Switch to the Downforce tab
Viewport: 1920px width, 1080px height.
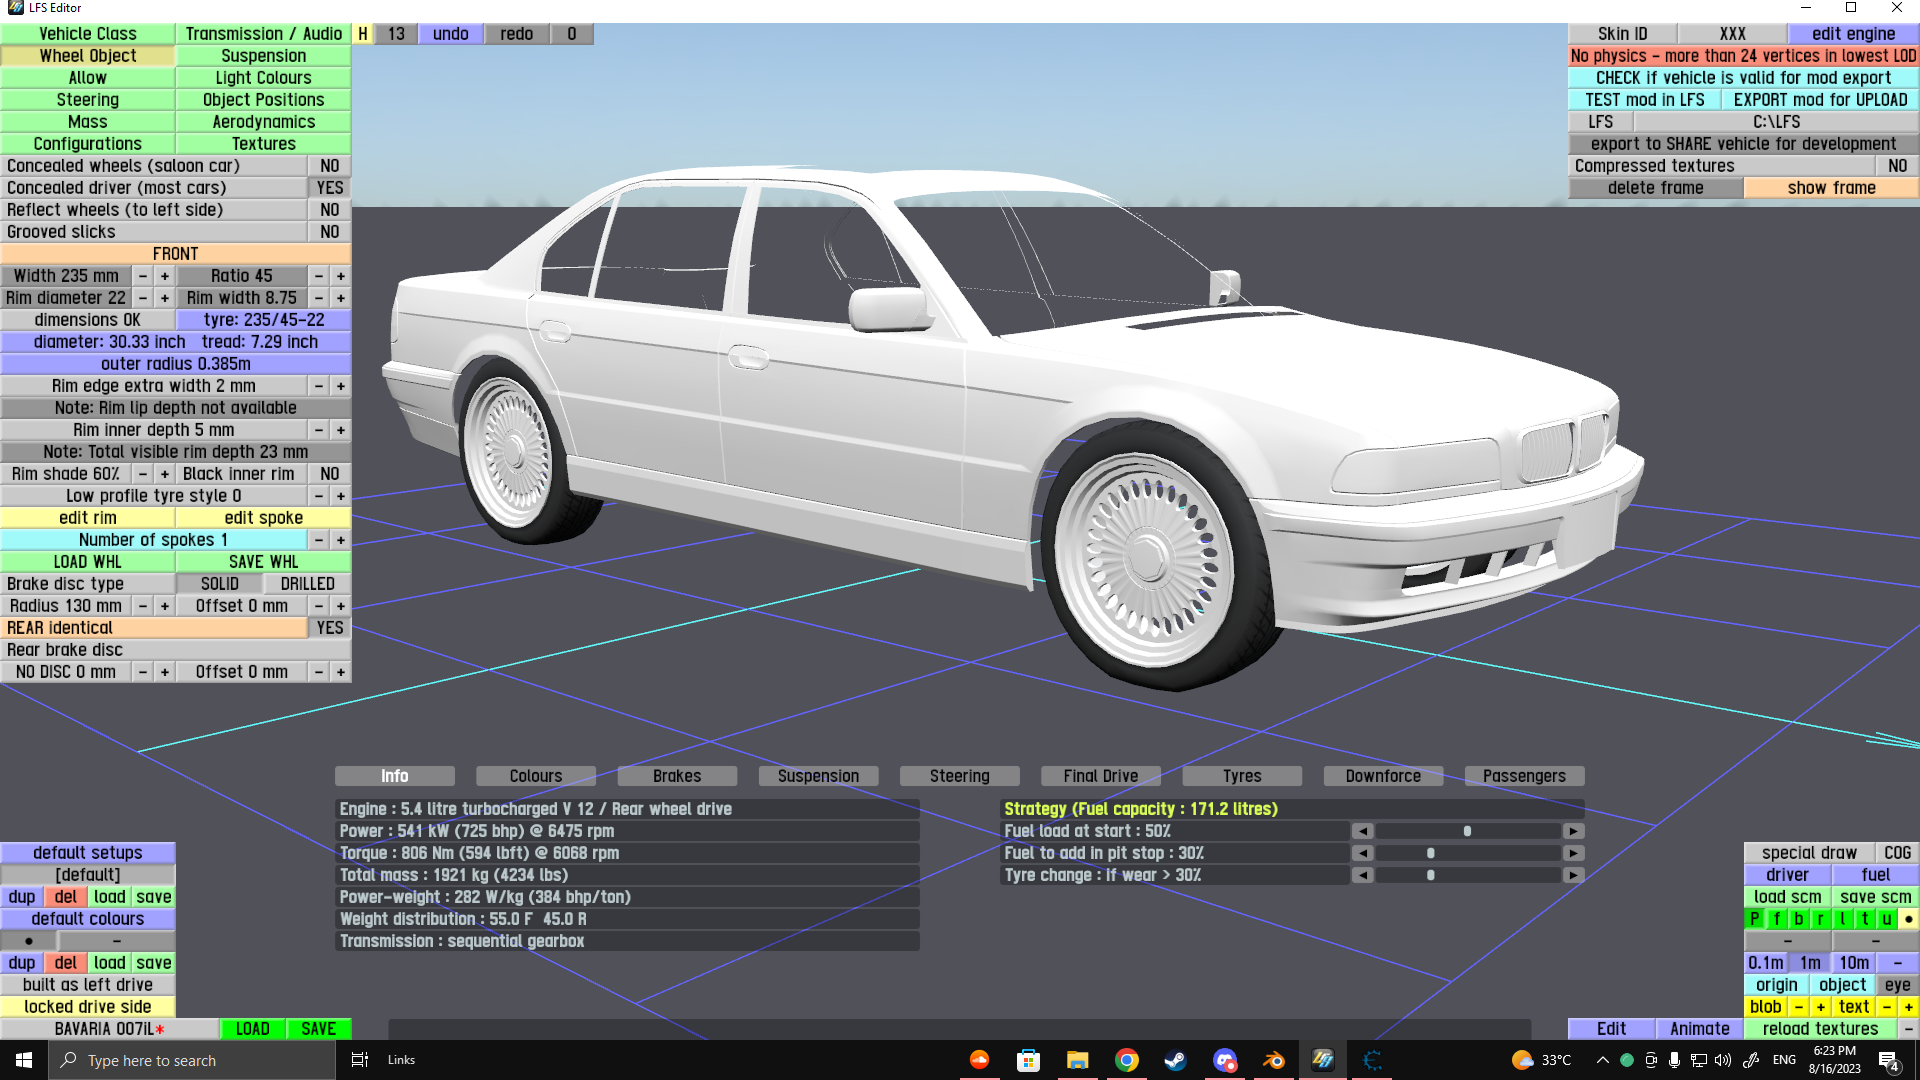click(x=1382, y=776)
